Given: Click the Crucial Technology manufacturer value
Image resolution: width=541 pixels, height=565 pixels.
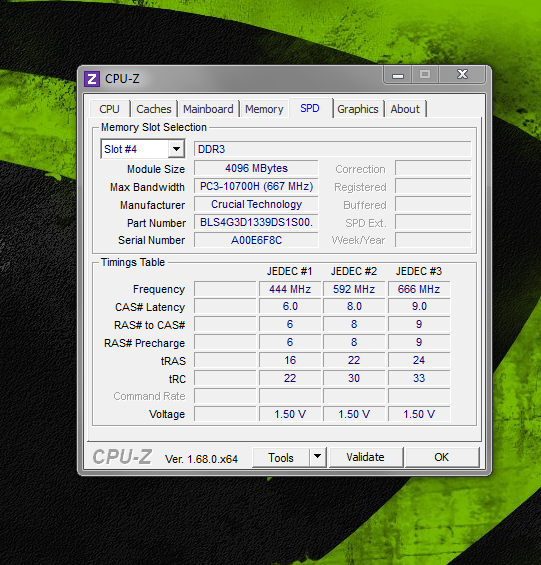Looking at the screenshot, I should 256,204.
